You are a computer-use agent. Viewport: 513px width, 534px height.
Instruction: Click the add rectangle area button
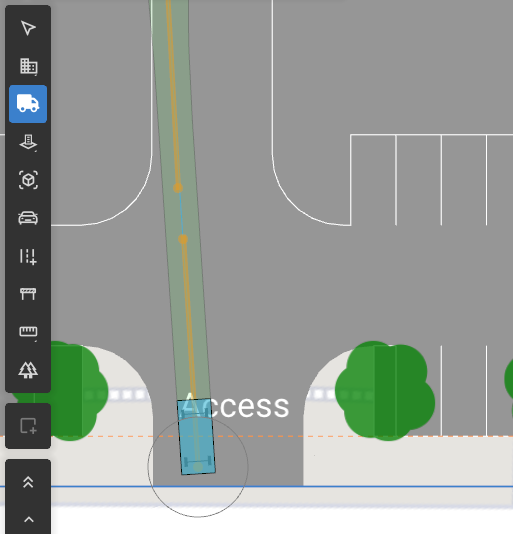point(28,426)
